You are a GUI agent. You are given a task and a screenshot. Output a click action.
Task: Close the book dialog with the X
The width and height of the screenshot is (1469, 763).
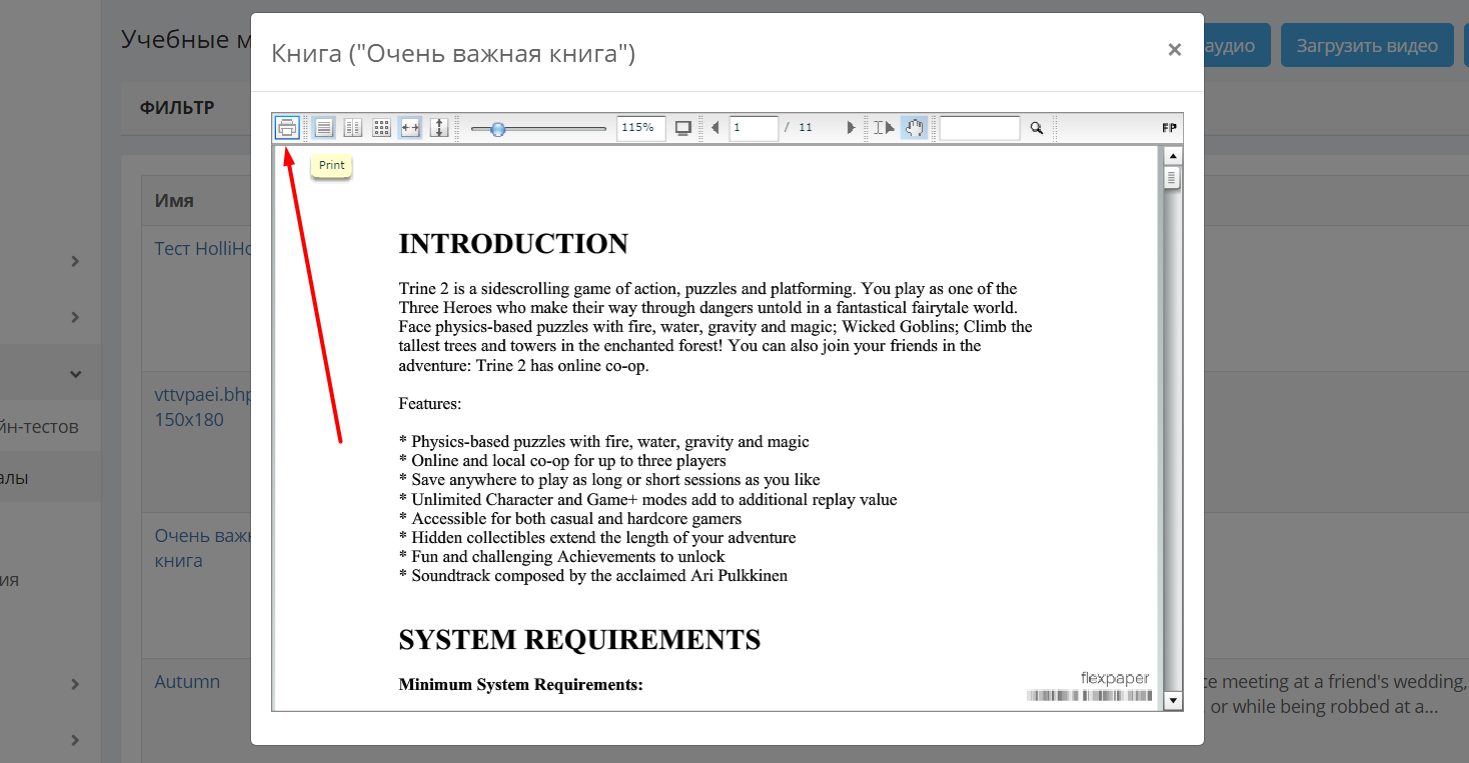1175,49
